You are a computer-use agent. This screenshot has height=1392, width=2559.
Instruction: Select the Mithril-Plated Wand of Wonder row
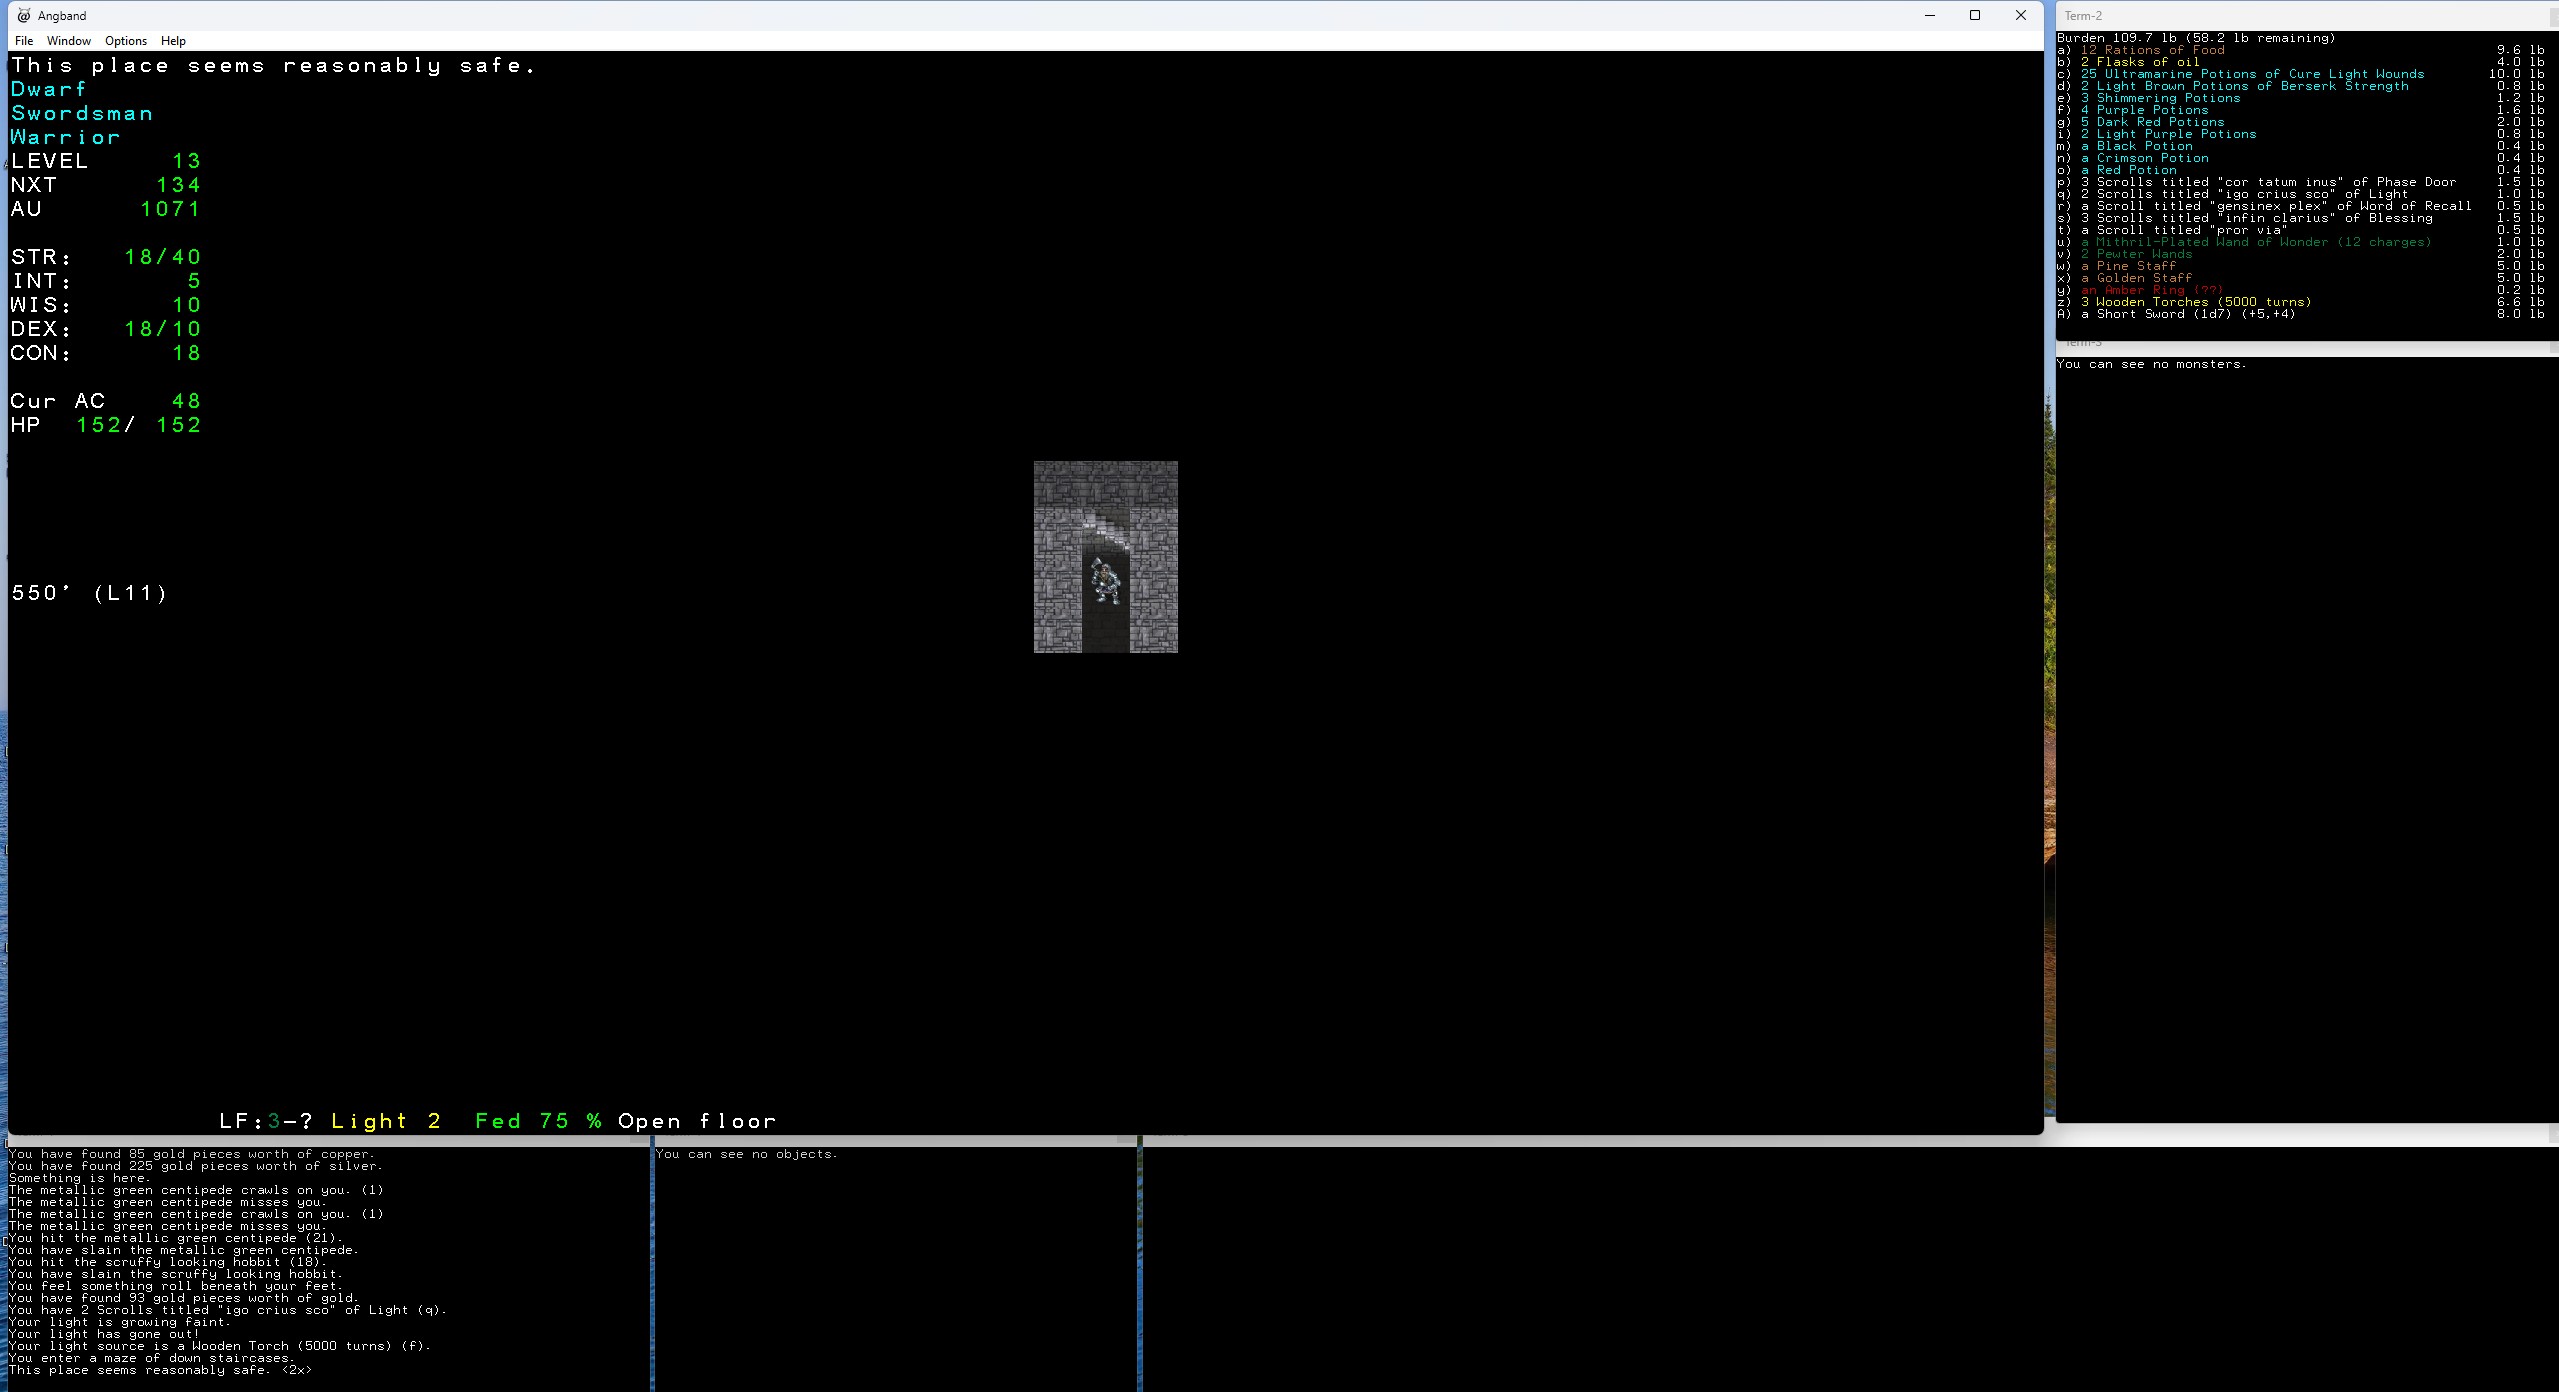coord(2301,242)
